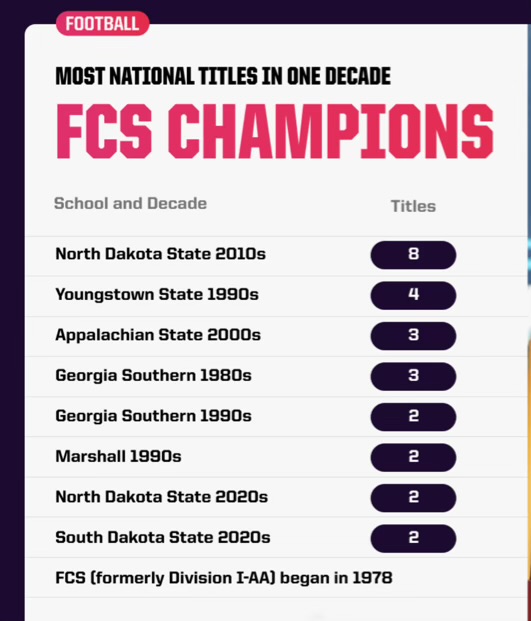Click the 4 titles badge
Viewport: 531px width, 621px height.
413,295
